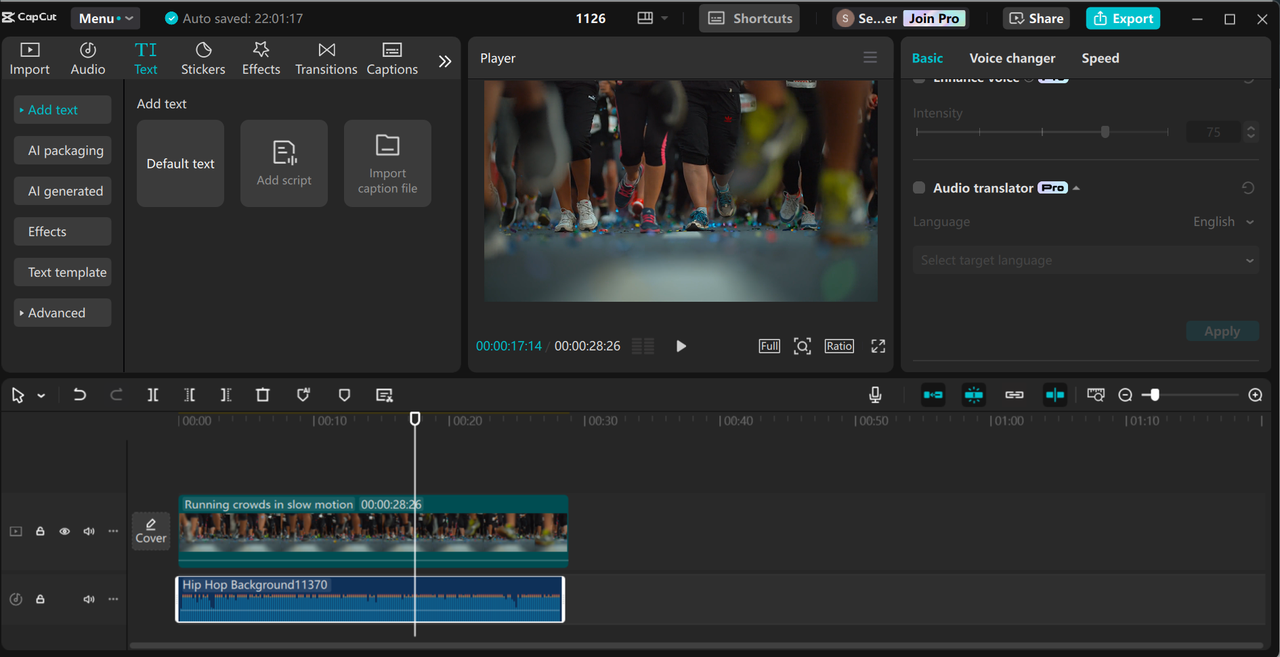Screen dimensions: 1280x657
Task: Switch to the Voice changer tab
Action: pyautogui.click(x=1012, y=58)
